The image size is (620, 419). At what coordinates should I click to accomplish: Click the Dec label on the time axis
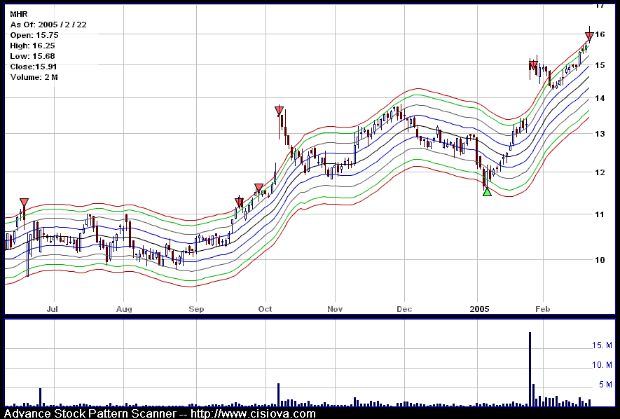(x=404, y=309)
